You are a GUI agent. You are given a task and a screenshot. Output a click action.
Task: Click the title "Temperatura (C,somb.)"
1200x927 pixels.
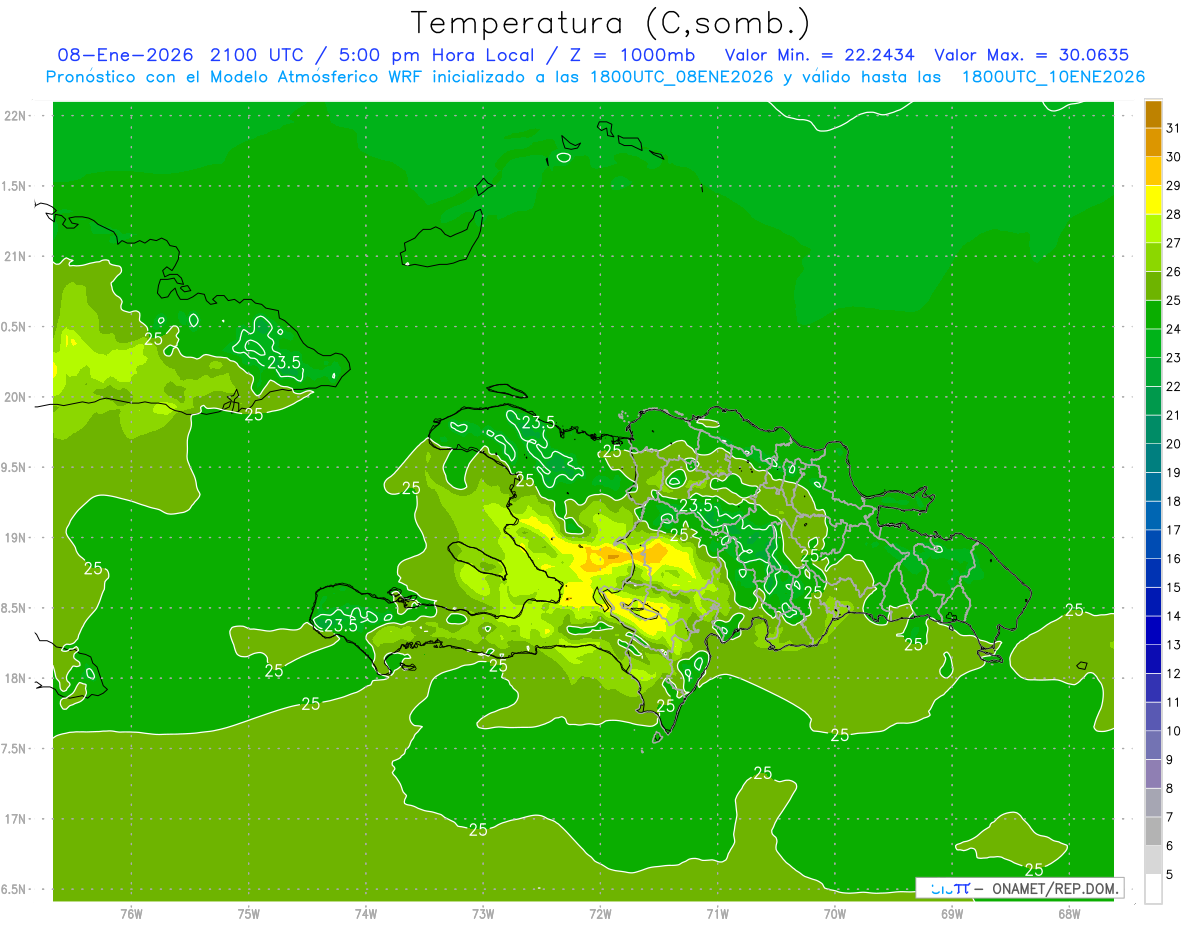click(611, 23)
